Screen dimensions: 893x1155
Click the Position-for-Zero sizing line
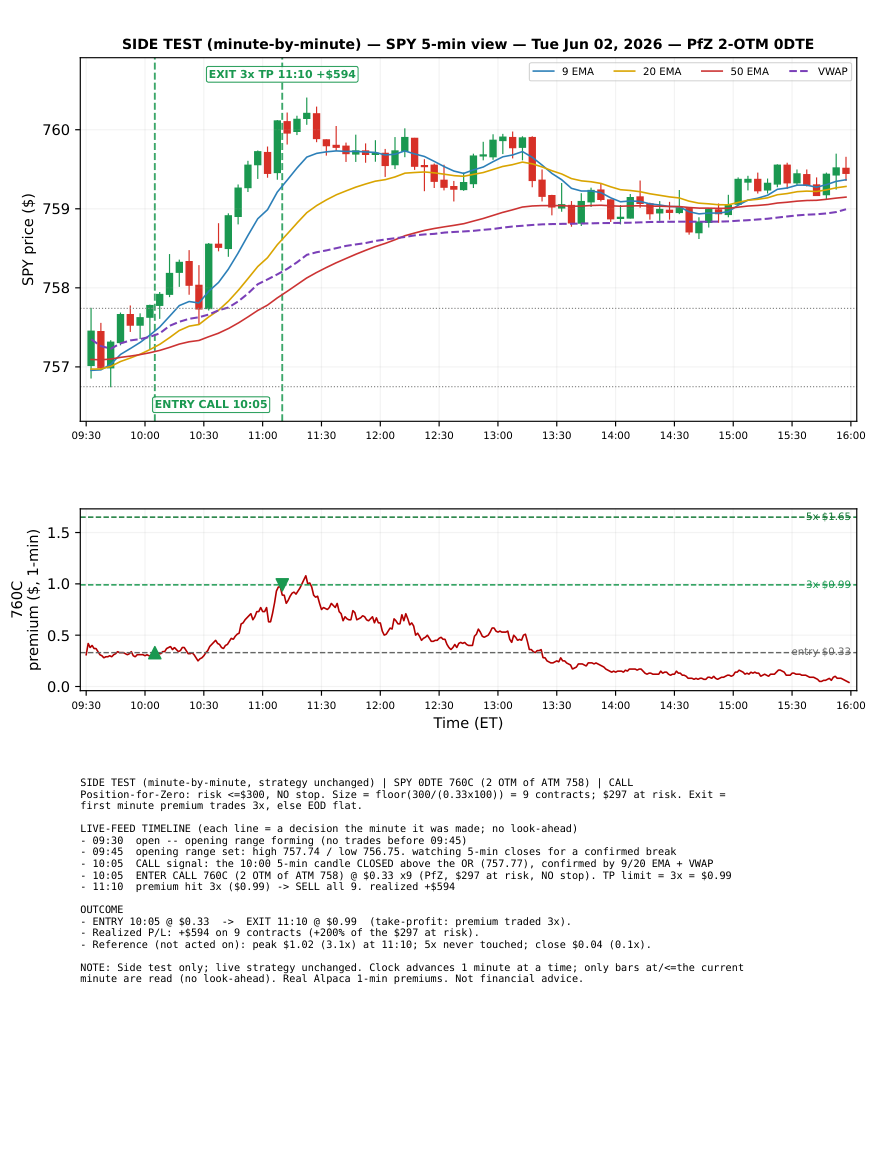[403, 800]
